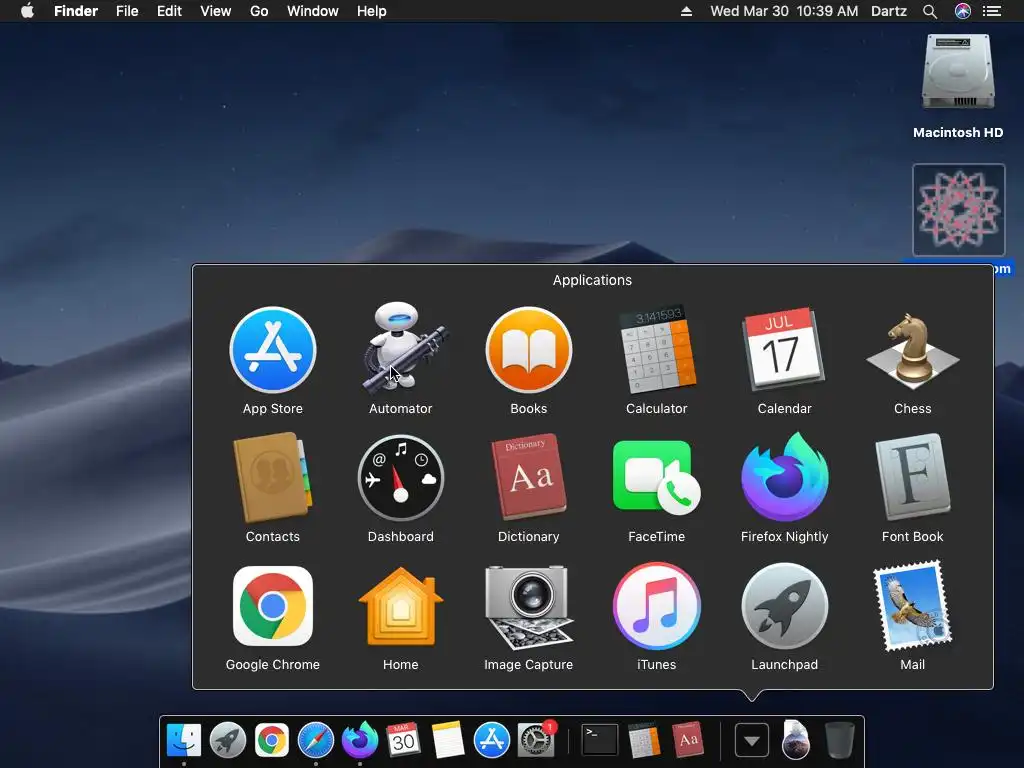The height and width of the screenshot is (768, 1024).
Task: Click the Launchpad rocket in the Dock
Action: click(x=227, y=740)
